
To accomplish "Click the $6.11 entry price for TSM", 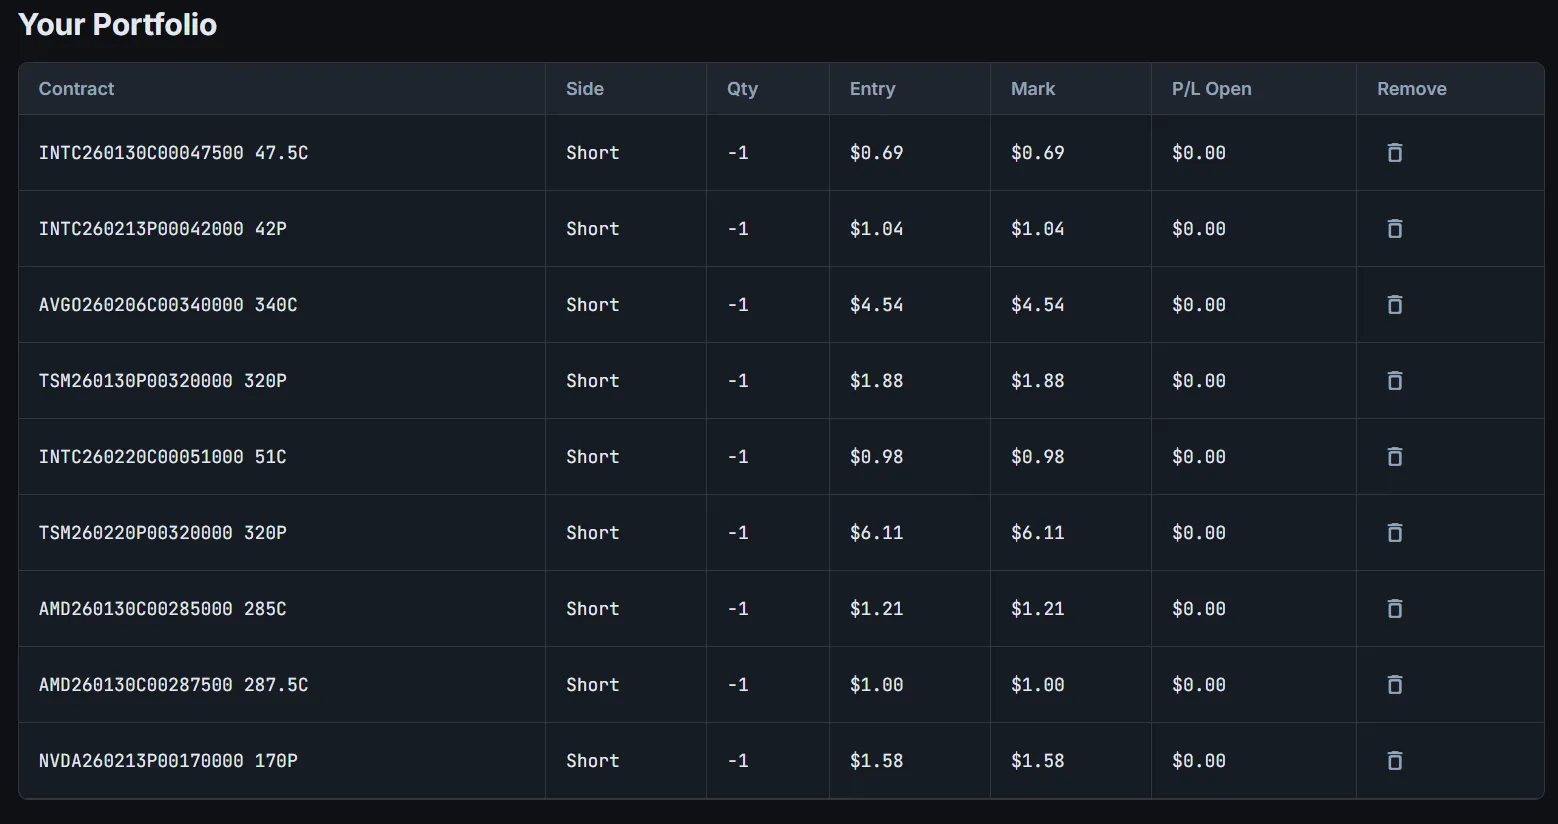I will click(876, 533).
